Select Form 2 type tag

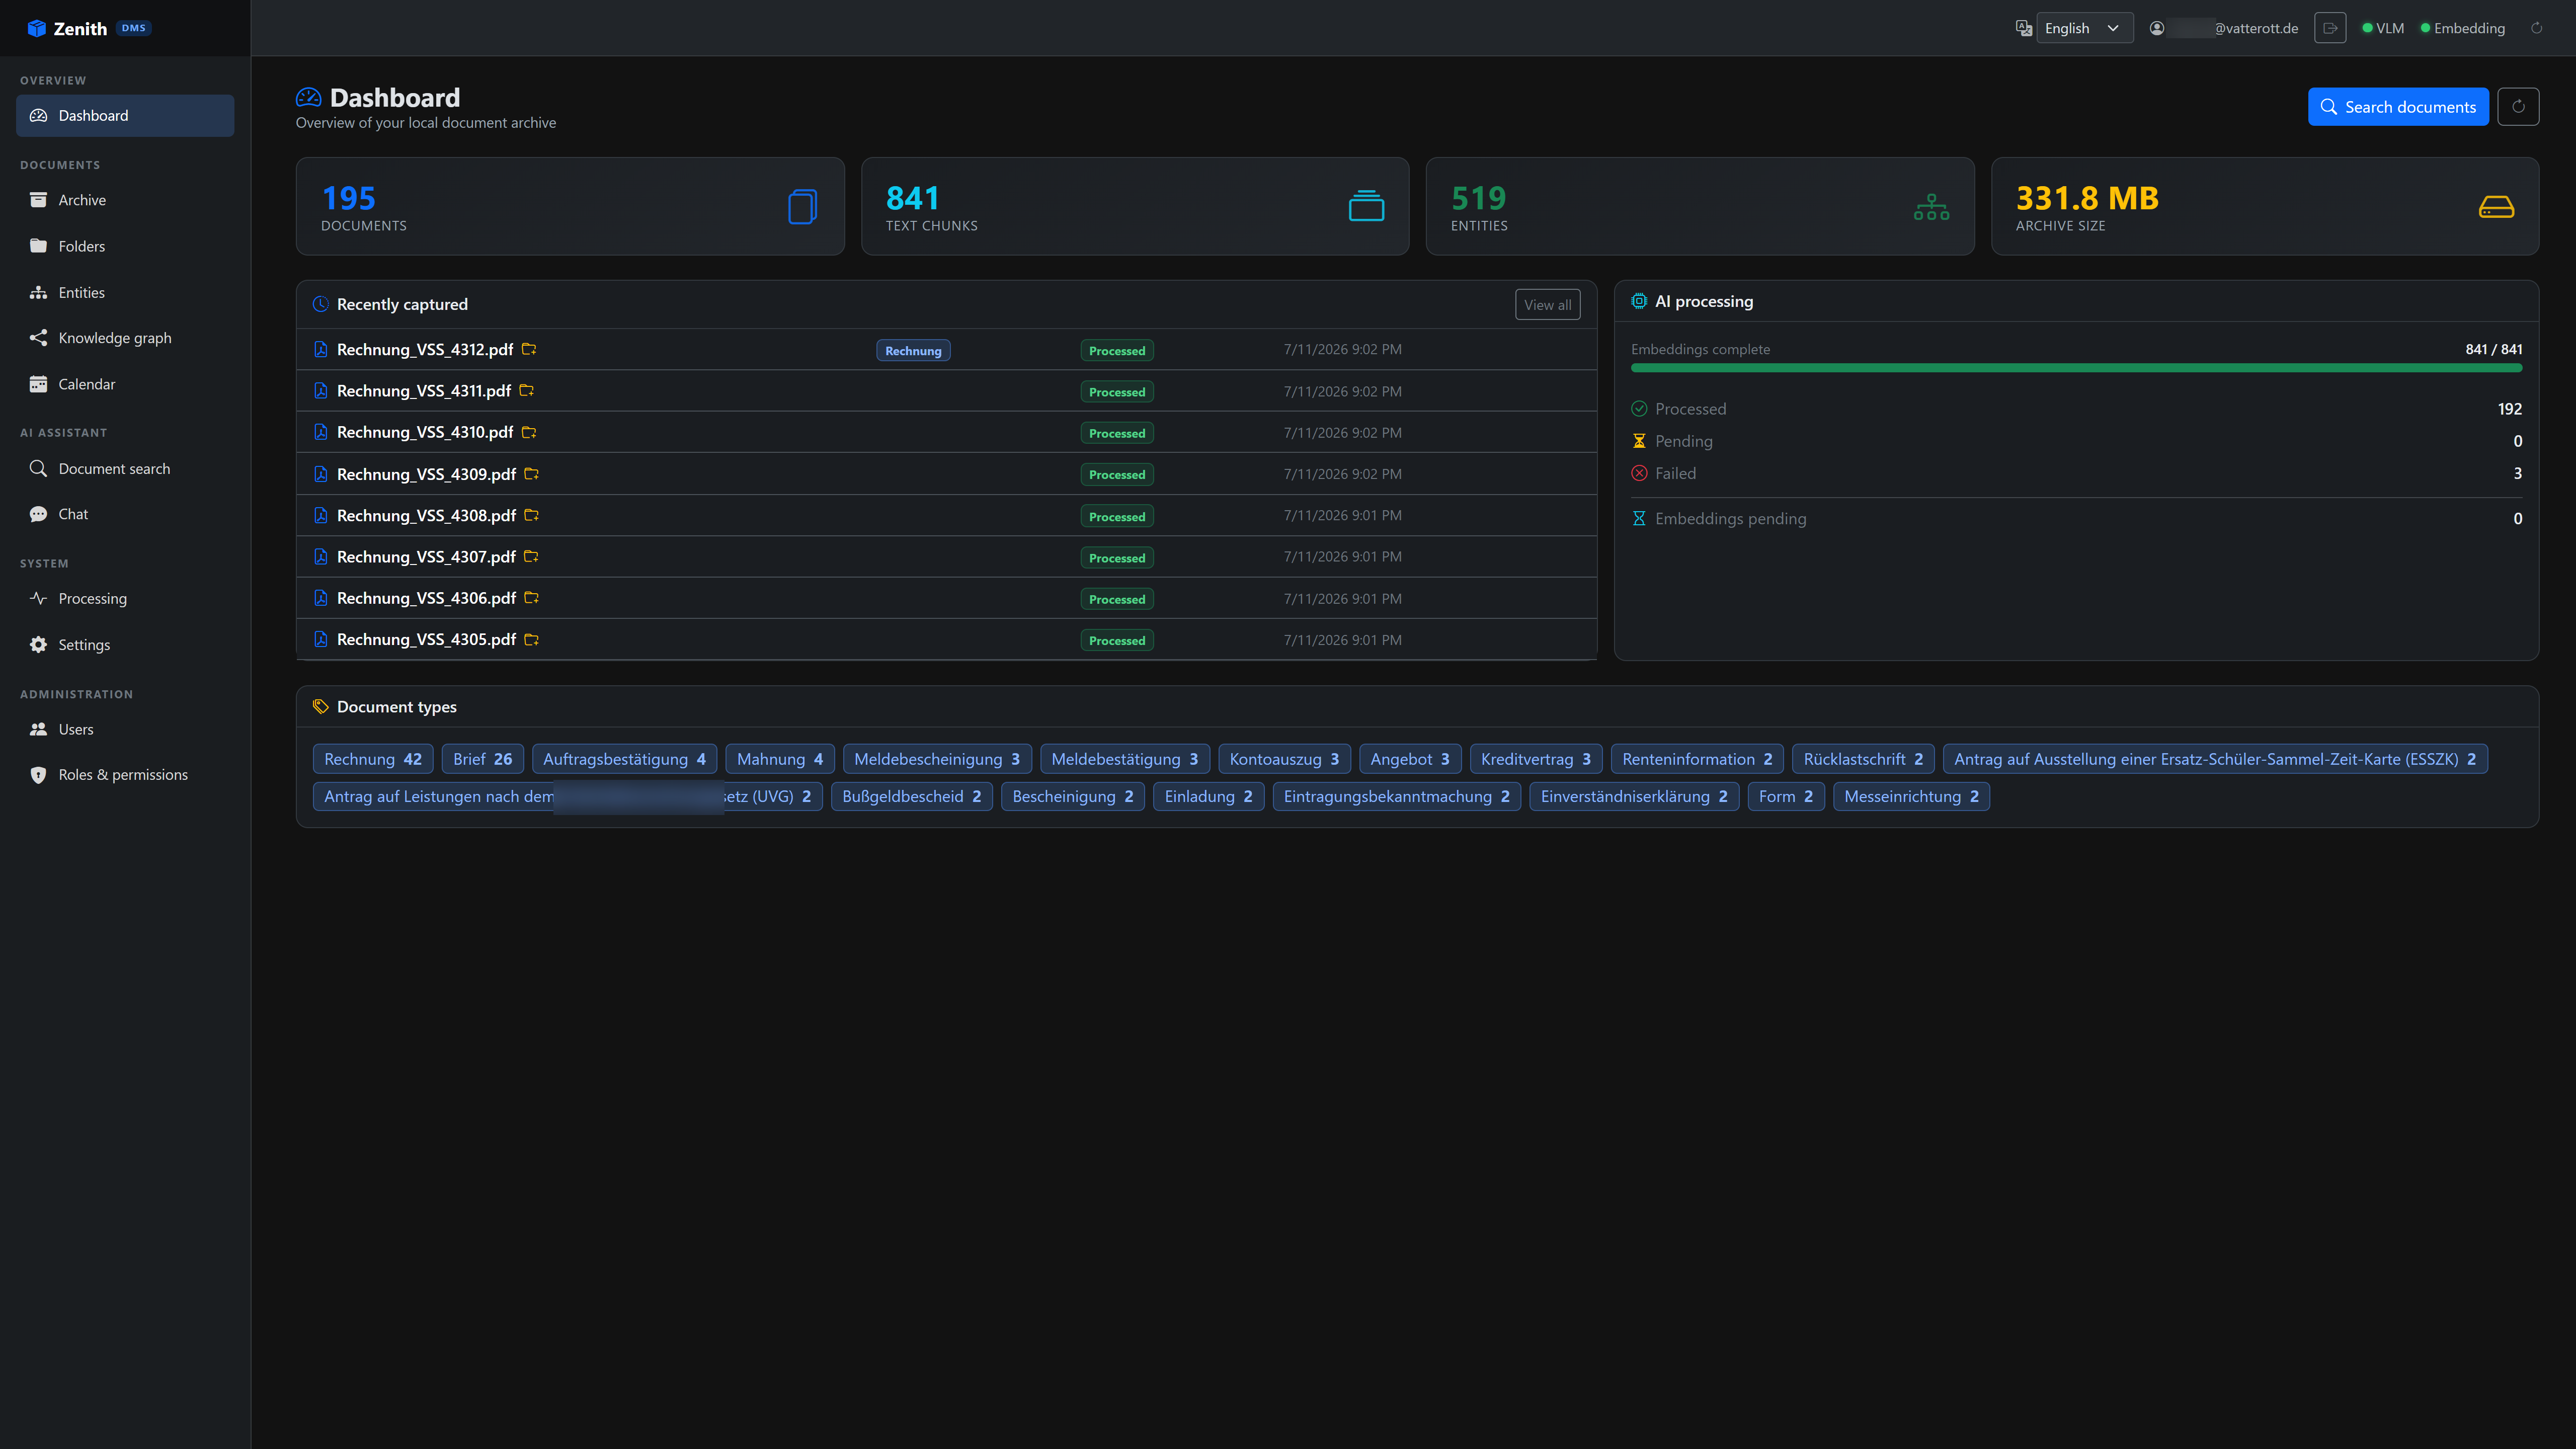[1786, 796]
